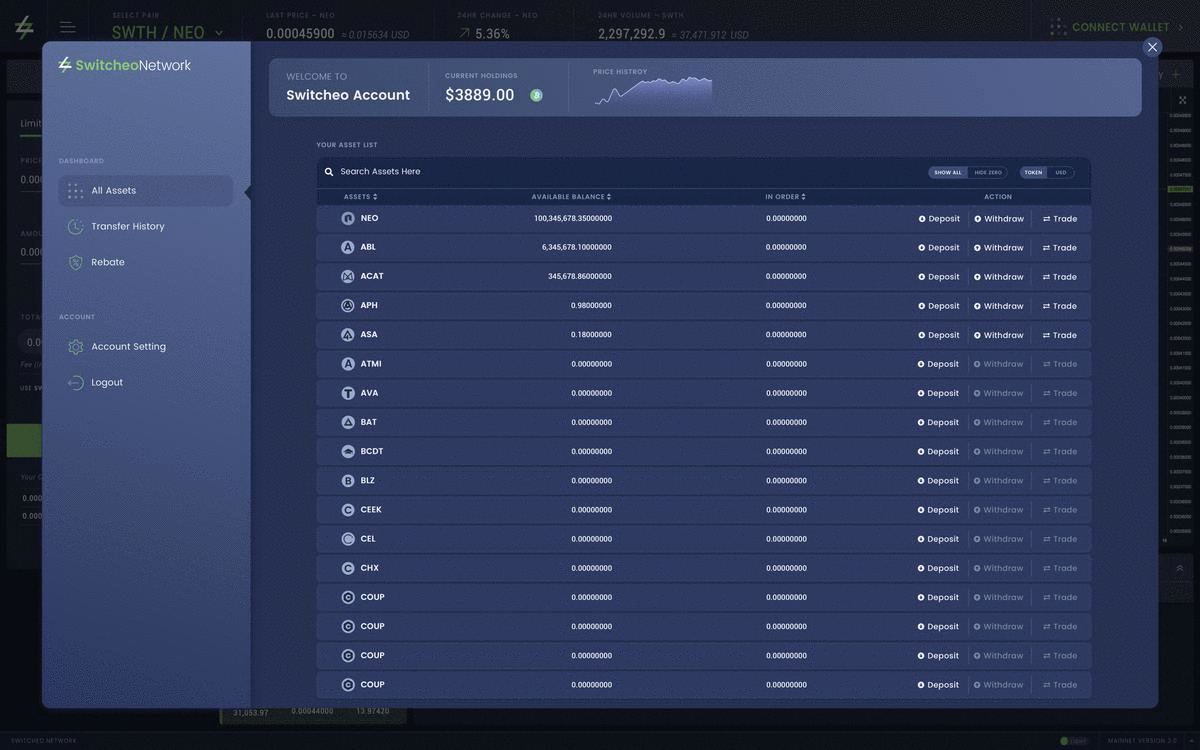Viewport: 1200px width, 750px height.
Task: Click the Price History chart thumbnail
Action: coord(653,91)
